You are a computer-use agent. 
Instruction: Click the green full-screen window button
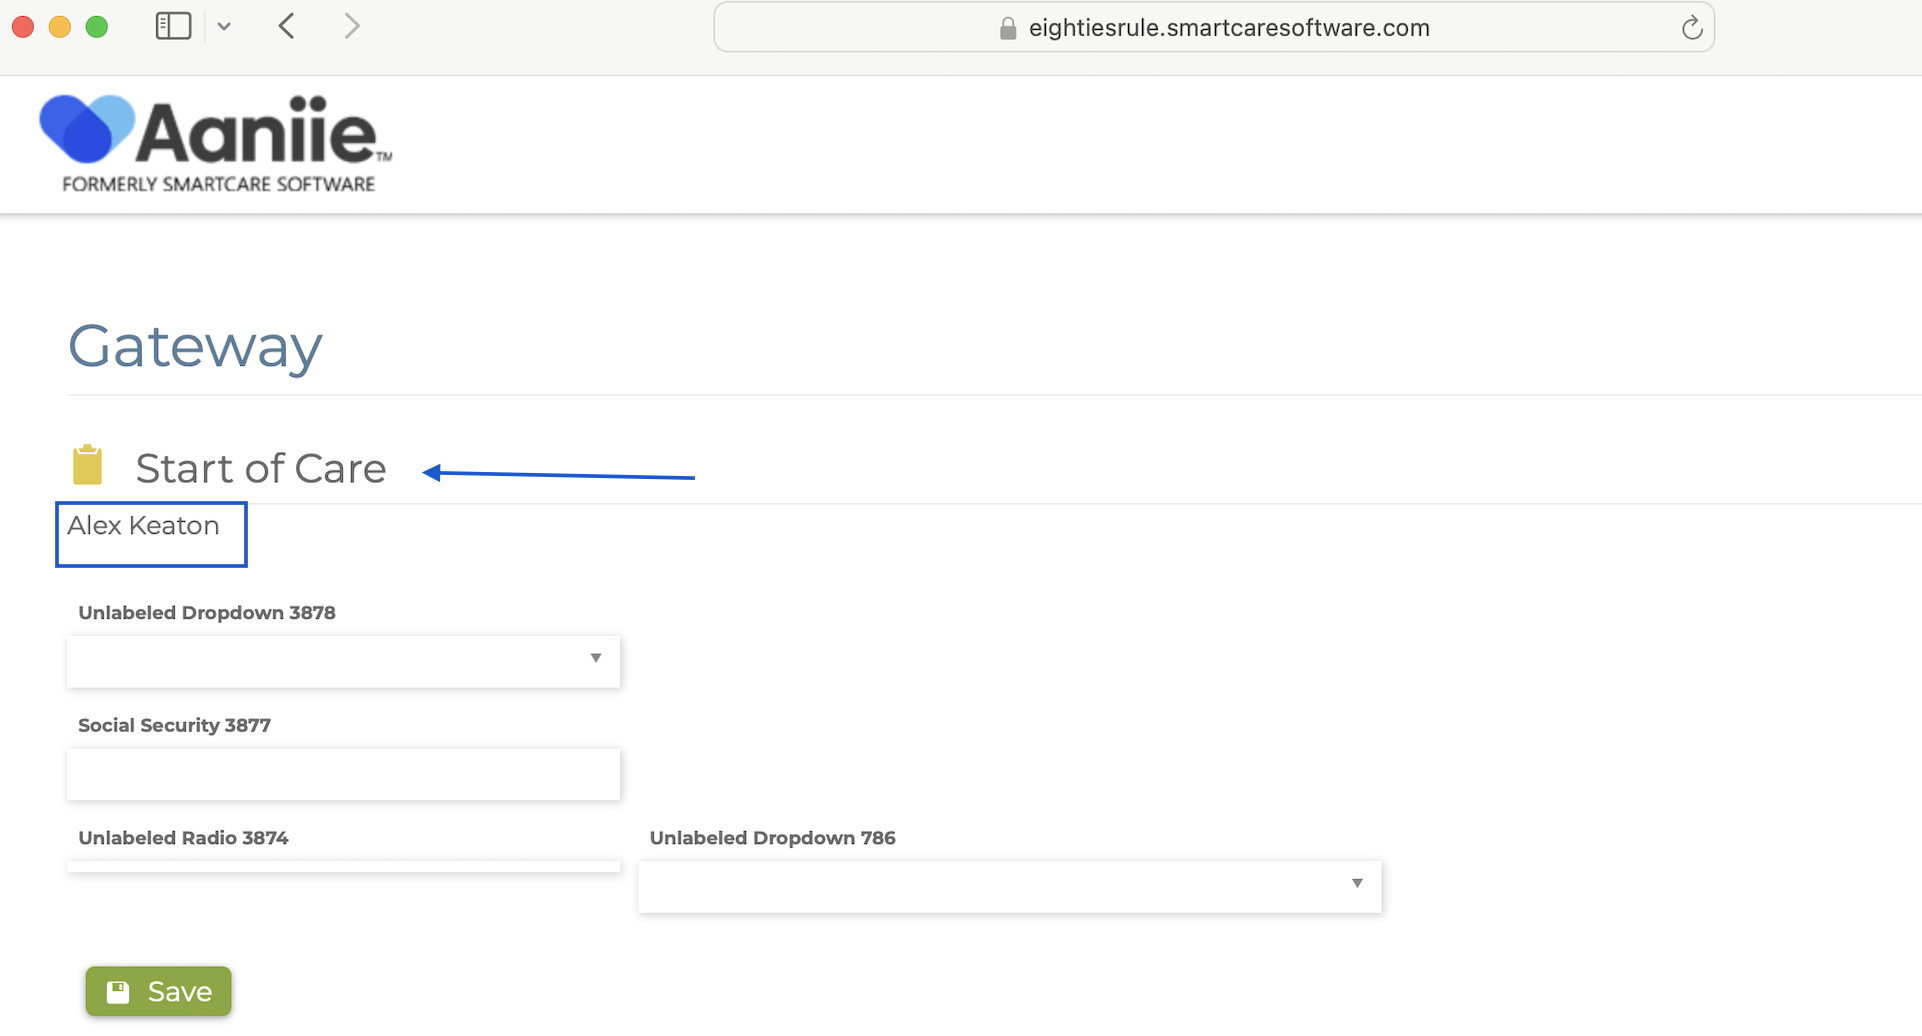[x=97, y=27]
